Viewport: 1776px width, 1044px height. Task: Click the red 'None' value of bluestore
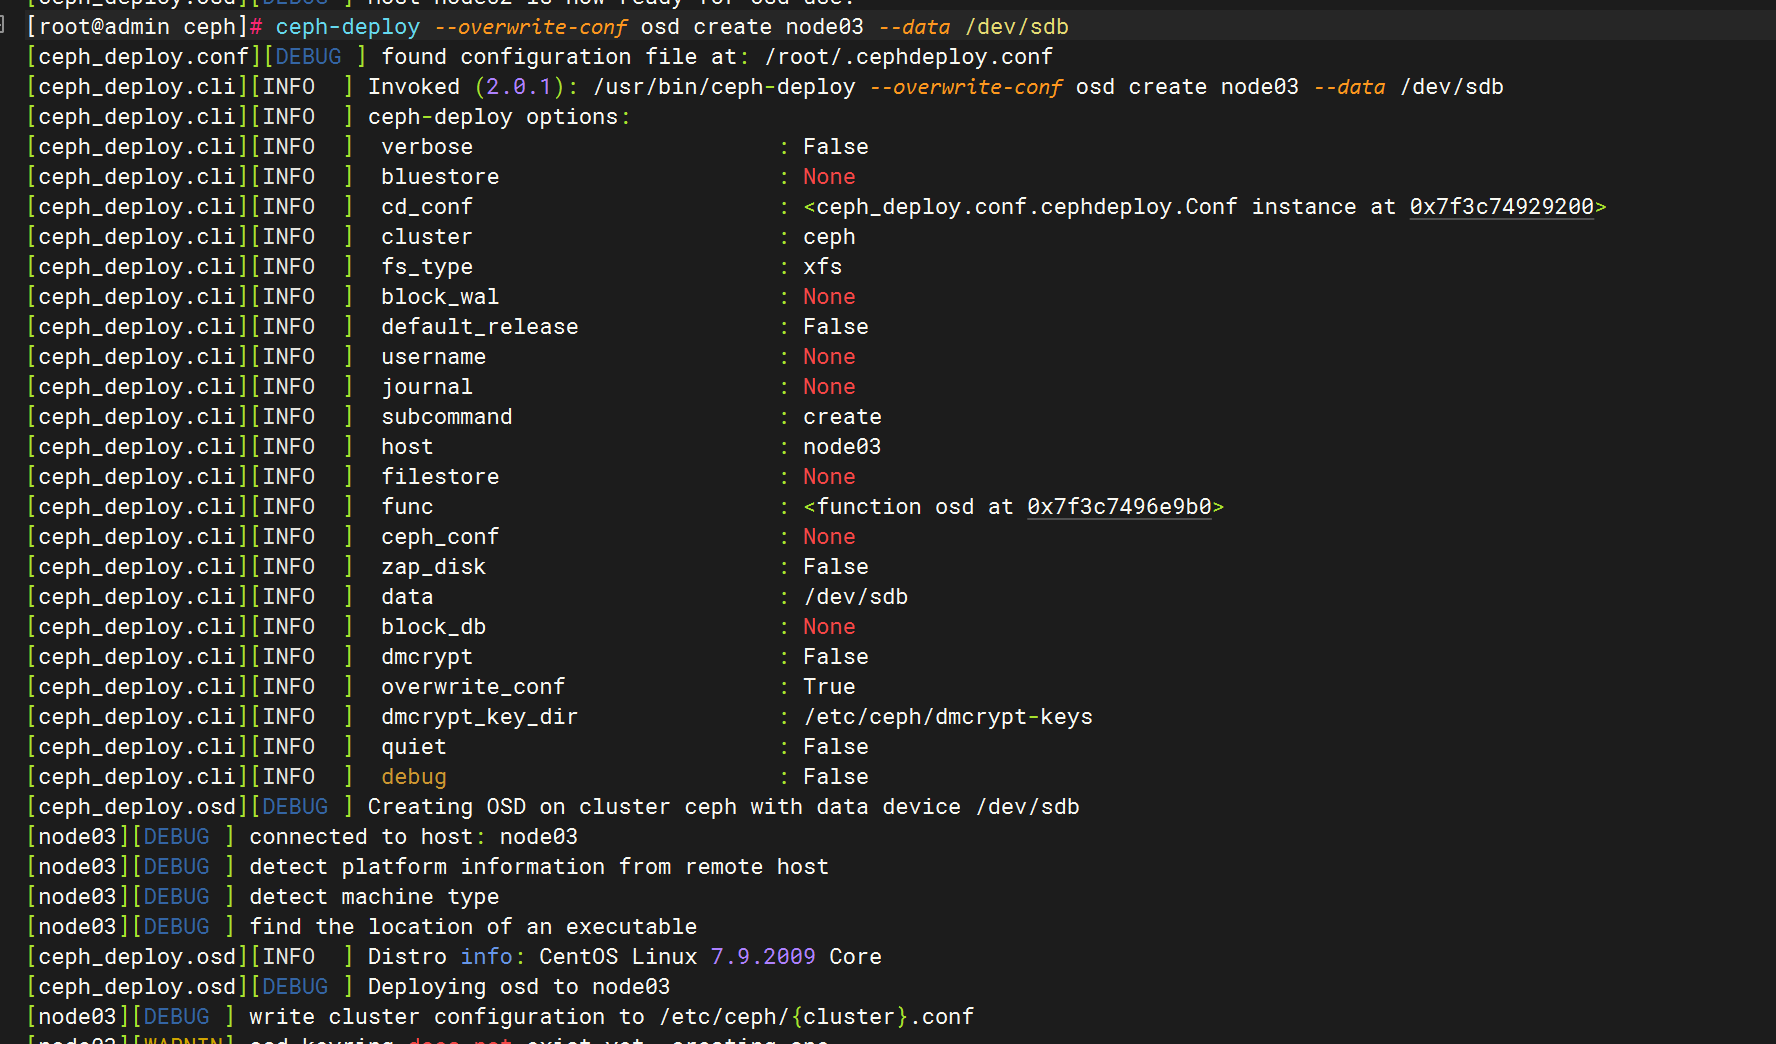point(829,177)
